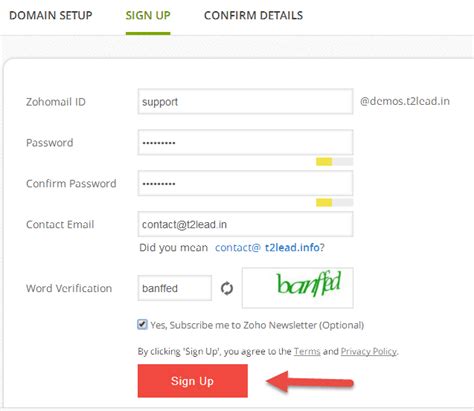474x411 pixels.
Task: Open the Privacy Policy link
Action: tap(369, 351)
